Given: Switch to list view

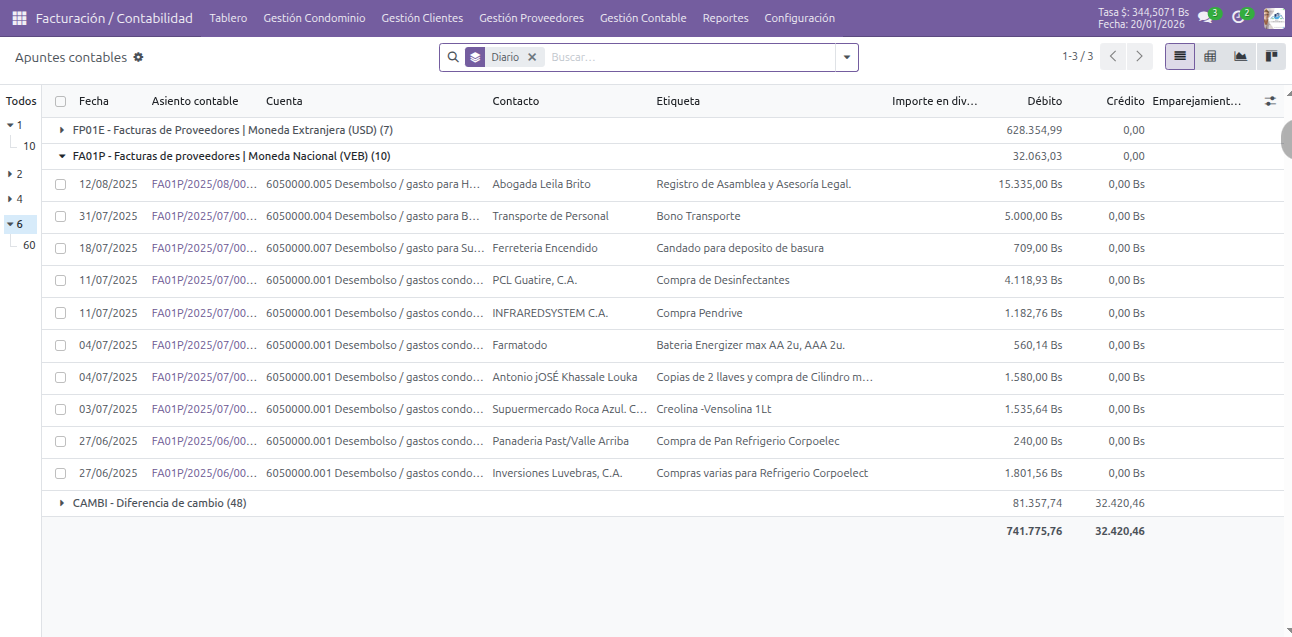Looking at the screenshot, I should [1180, 57].
